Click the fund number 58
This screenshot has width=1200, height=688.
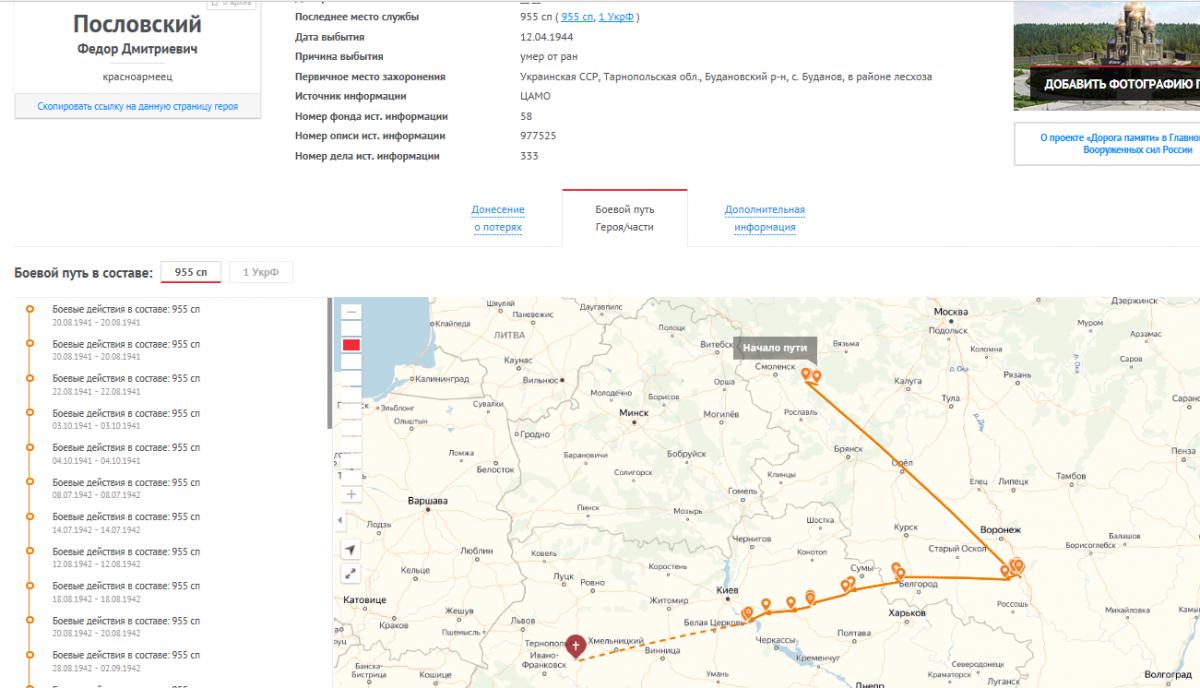[526, 116]
